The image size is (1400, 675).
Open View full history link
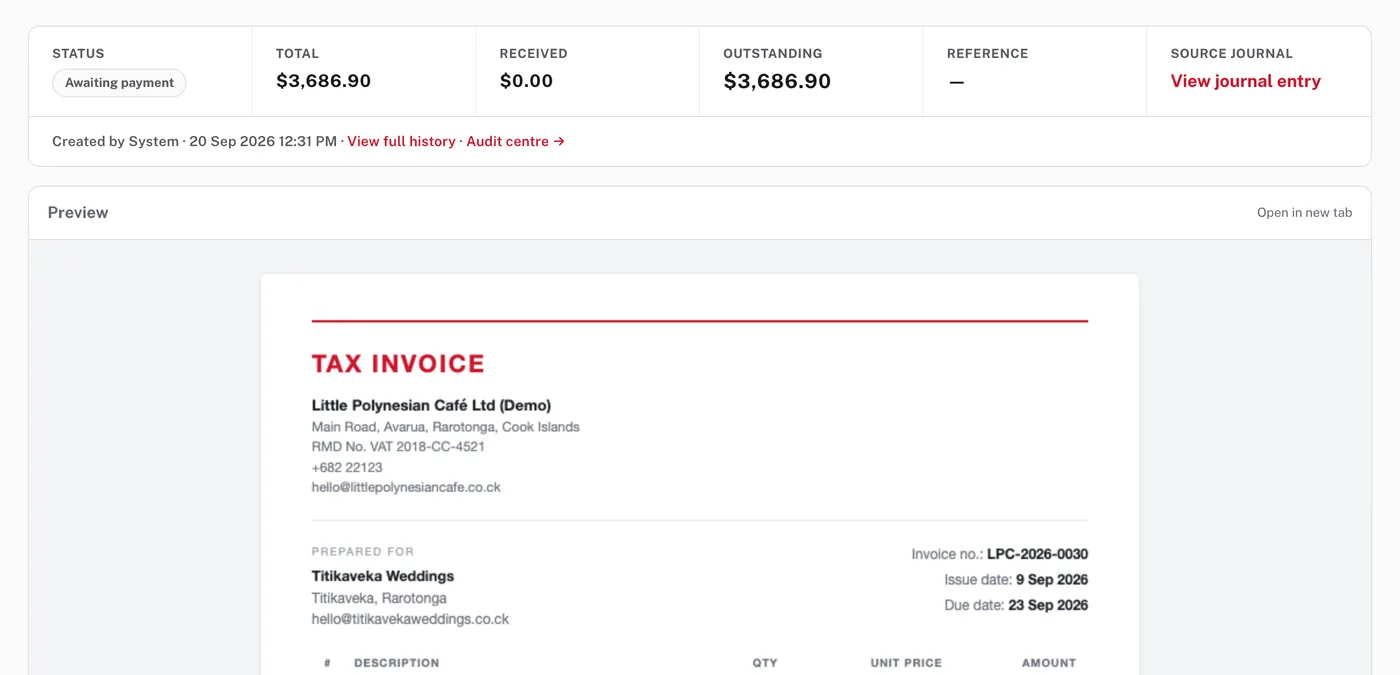(x=401, y=141)
